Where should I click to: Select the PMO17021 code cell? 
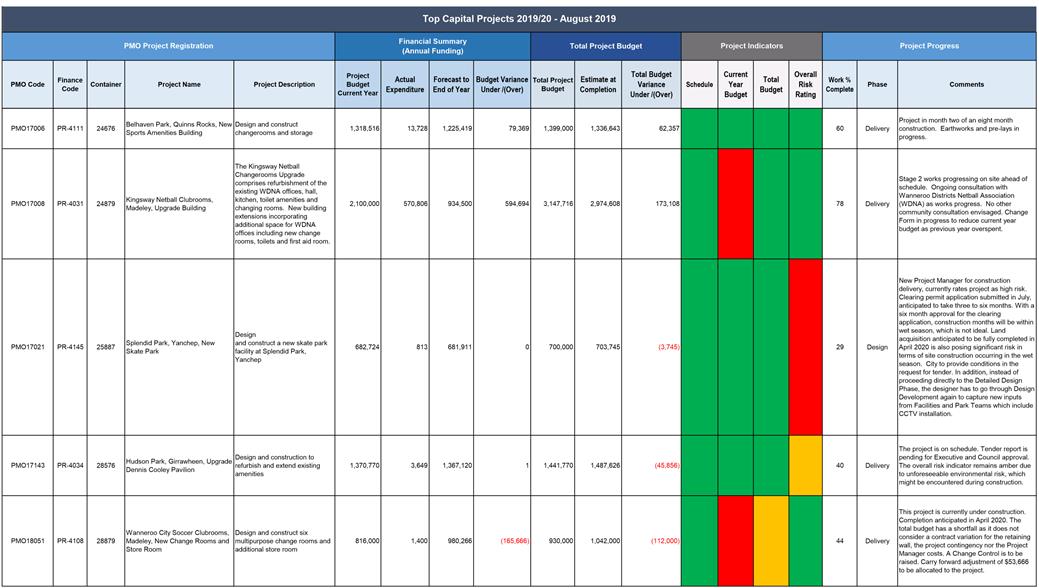point(27,347)
